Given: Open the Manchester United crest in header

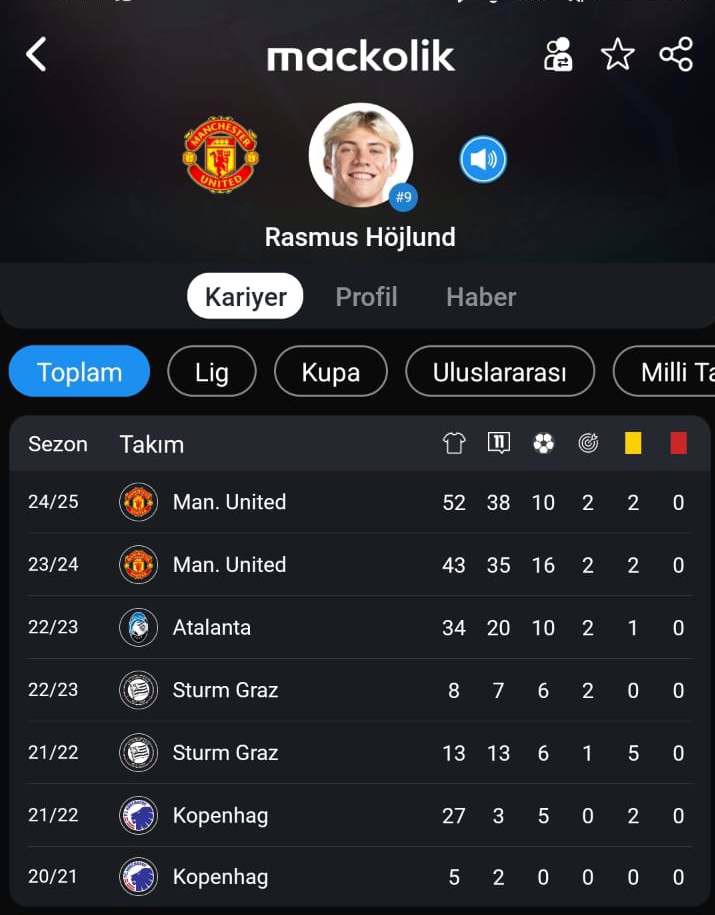Looking at the screenshot, I should (221, 155).
